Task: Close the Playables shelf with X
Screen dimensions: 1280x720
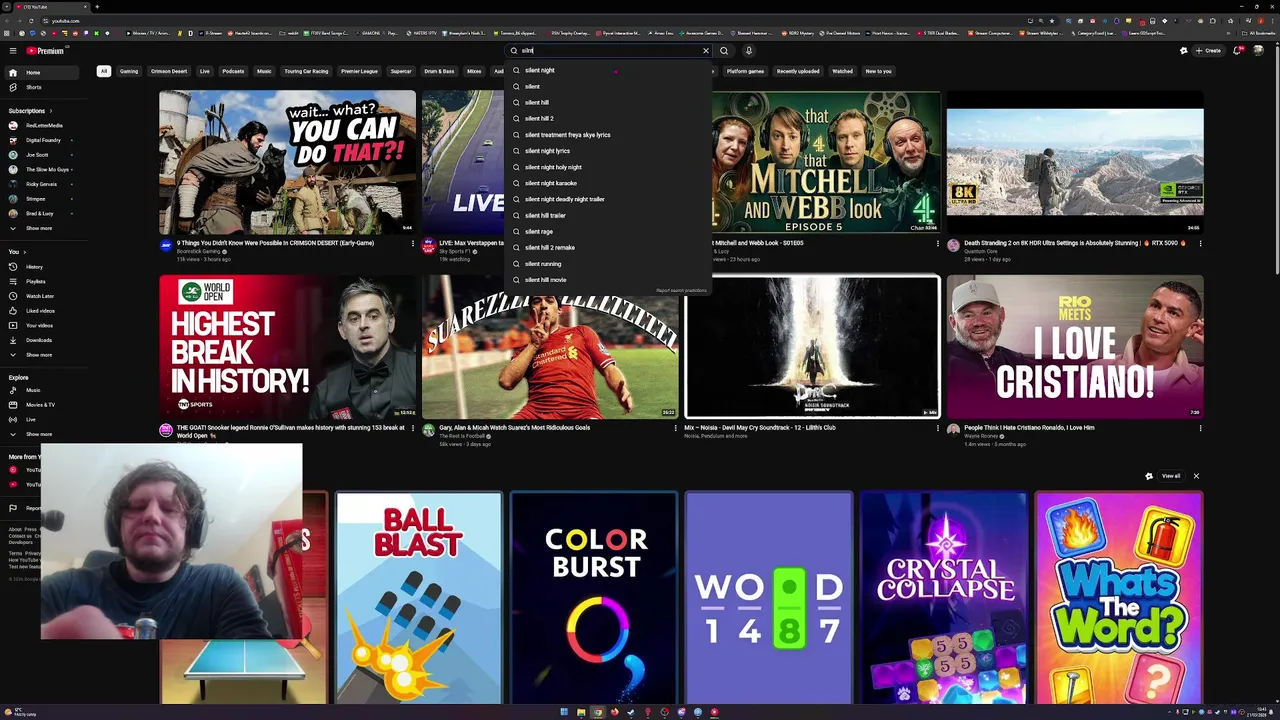Action: coord(1196,476)
